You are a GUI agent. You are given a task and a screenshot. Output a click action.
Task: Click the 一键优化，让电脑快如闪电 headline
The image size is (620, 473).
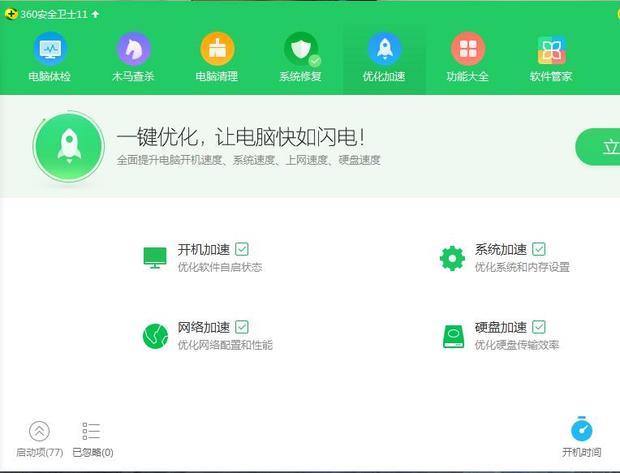[241, 137]
